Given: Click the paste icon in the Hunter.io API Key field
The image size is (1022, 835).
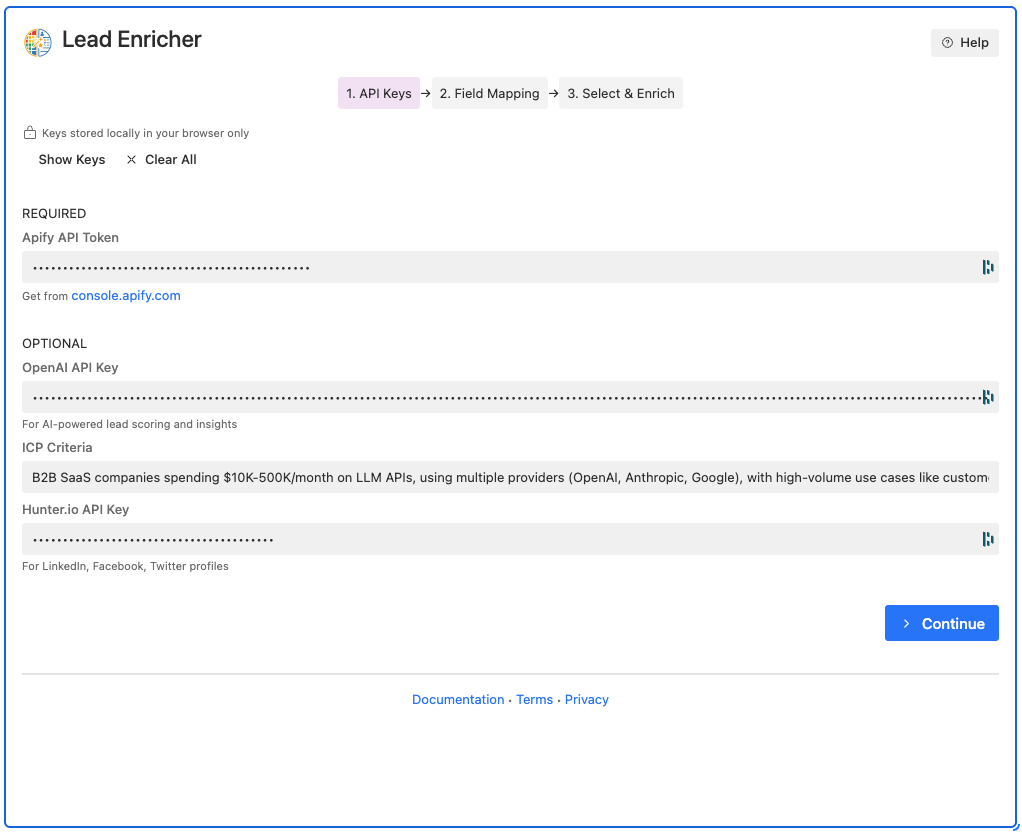Looking at the screenshot, I should (x=987, y=539).
